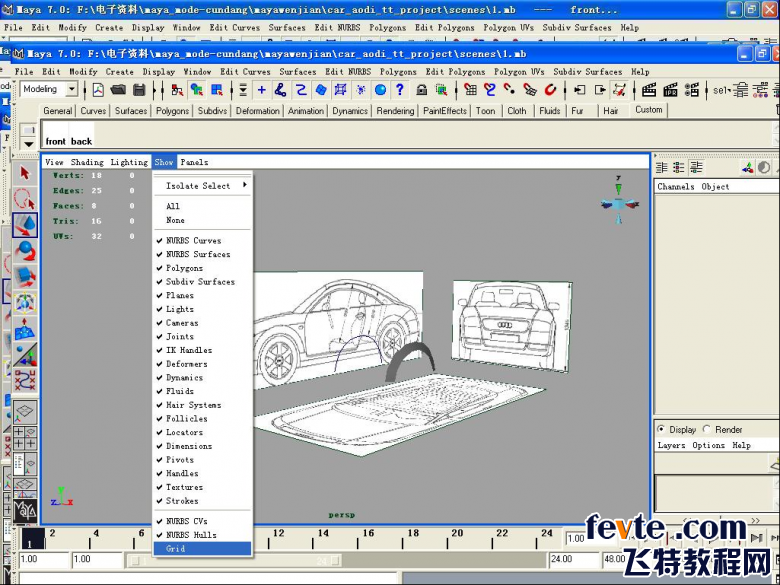The image size is (780, 585).
Task: Activate the Move tool with cone icon
Action: pyautogui.click(x=25, y=225)
